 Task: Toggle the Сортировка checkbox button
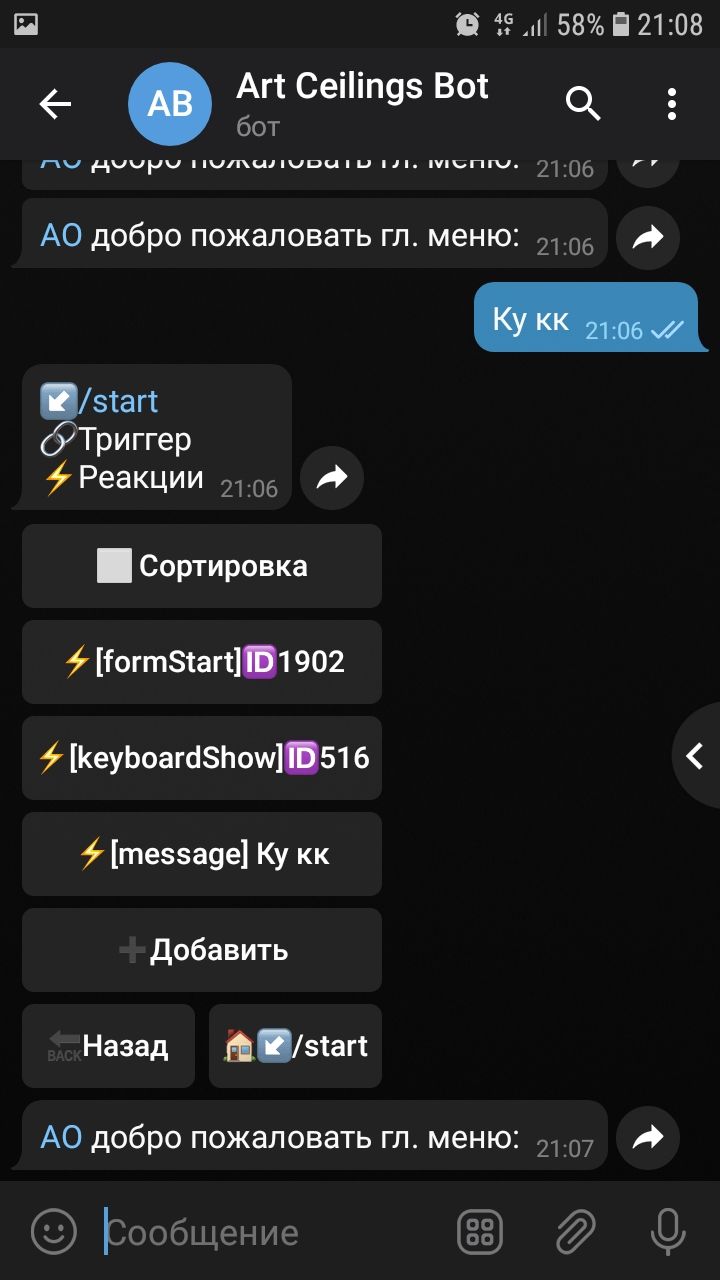click(x=202, y=566)
